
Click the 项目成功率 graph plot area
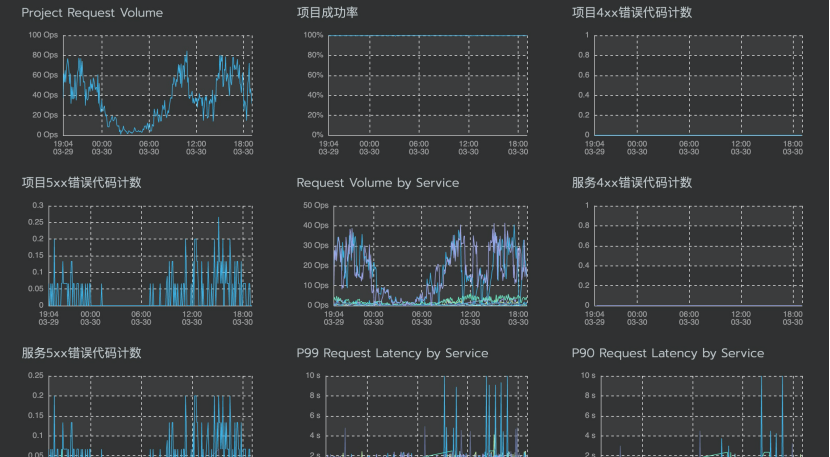point(427,85)
